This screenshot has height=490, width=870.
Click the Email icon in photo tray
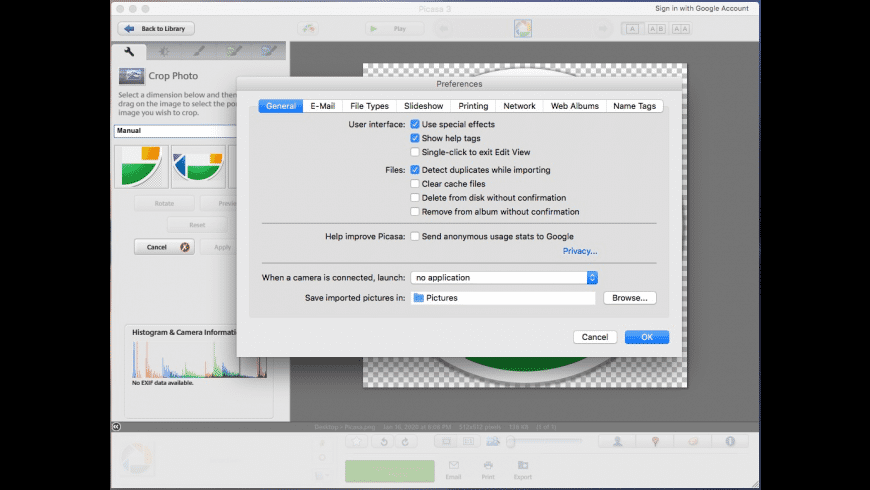point(453,469)
